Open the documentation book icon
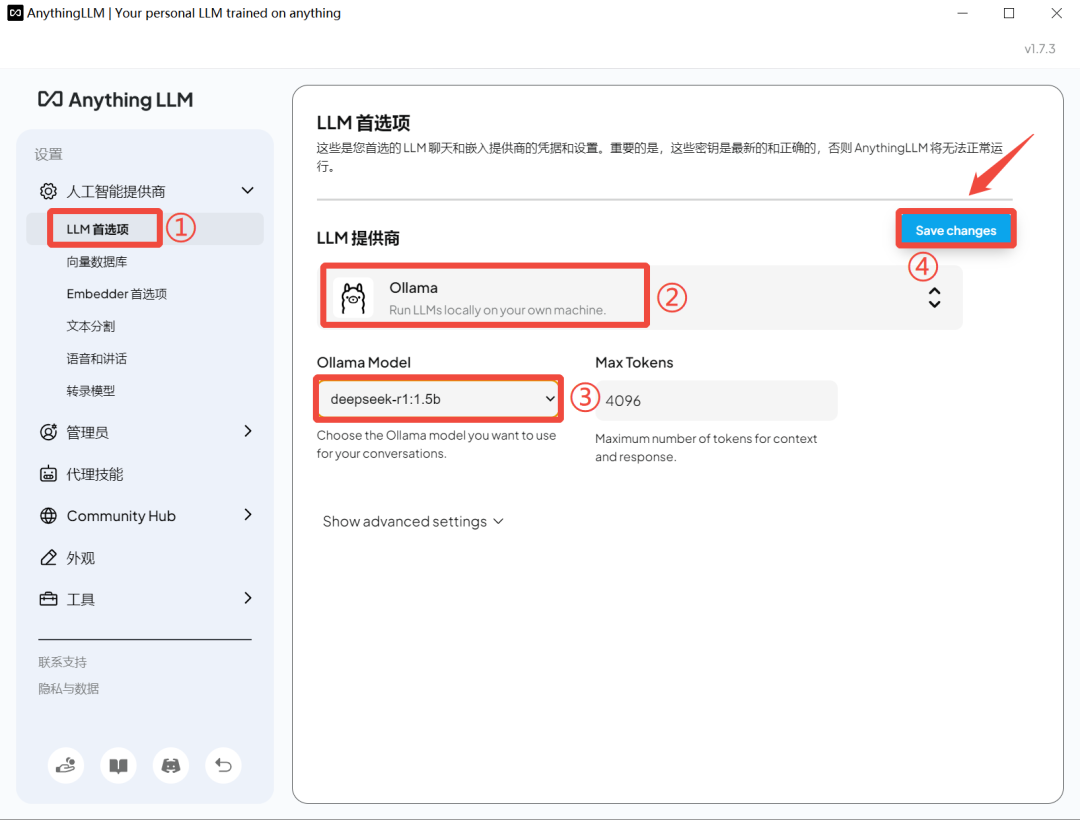Screen dimensions: 1080x820 [x=118, y=766]
